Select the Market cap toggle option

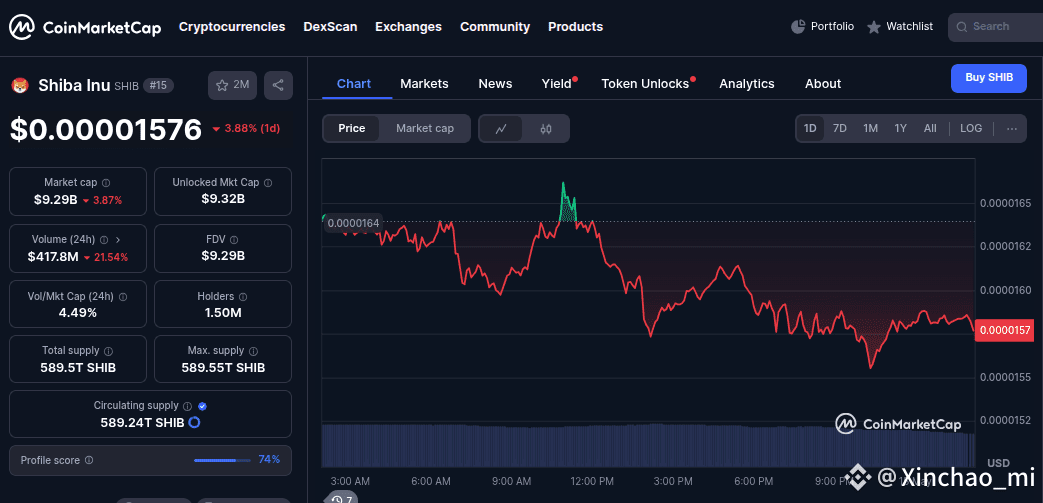[x=425, y=128]
